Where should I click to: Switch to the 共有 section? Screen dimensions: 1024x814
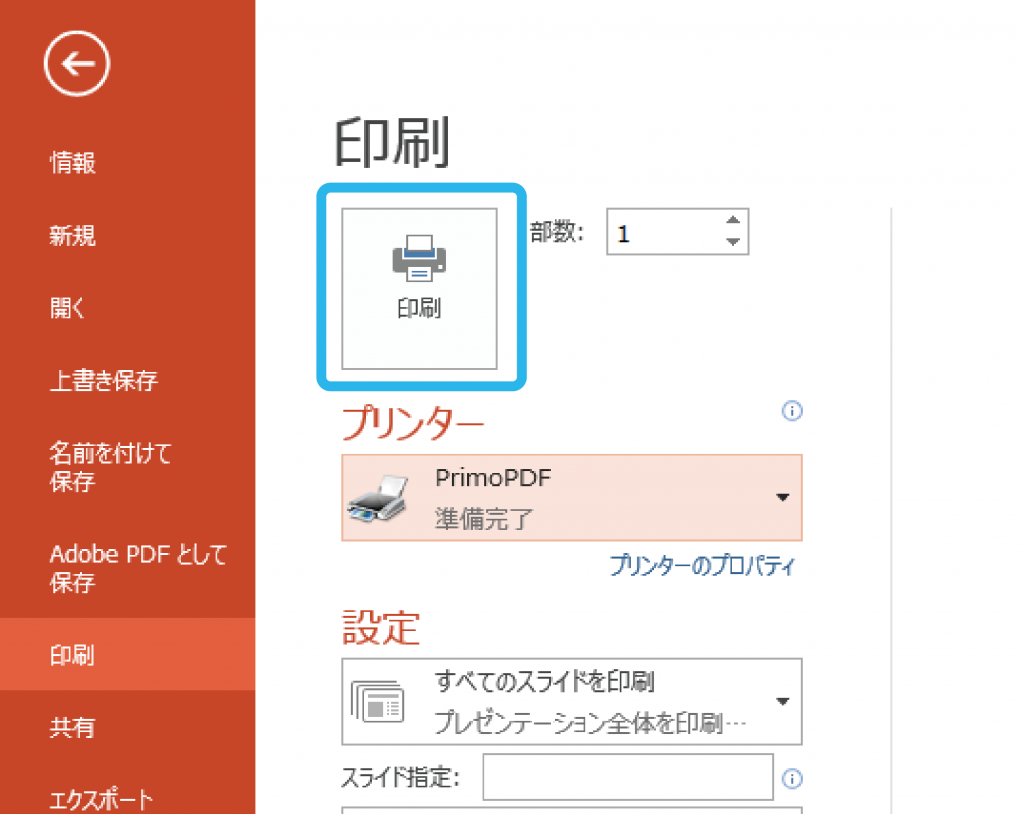(x=71, y=728)
